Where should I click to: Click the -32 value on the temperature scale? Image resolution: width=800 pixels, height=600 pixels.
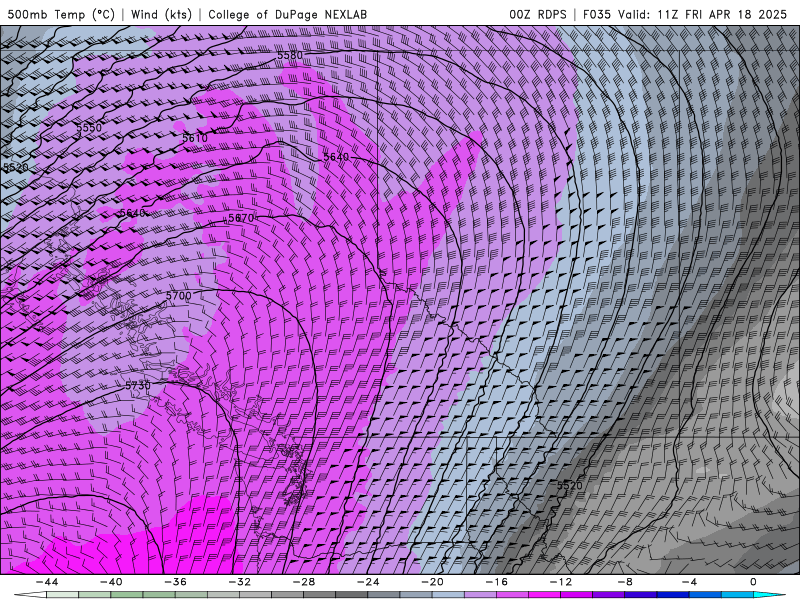[240, 582]
